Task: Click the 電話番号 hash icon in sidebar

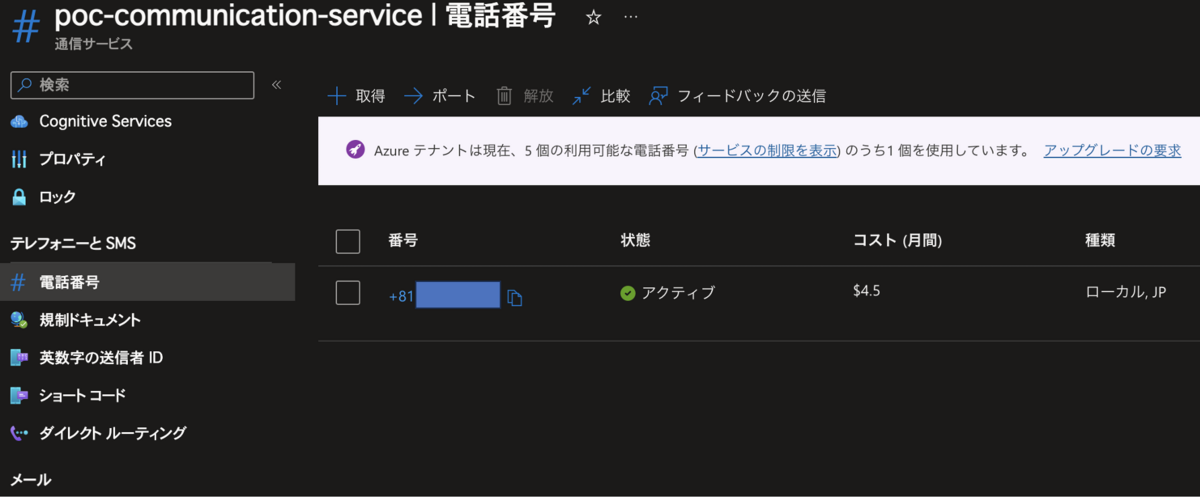Action: point(18,283)
